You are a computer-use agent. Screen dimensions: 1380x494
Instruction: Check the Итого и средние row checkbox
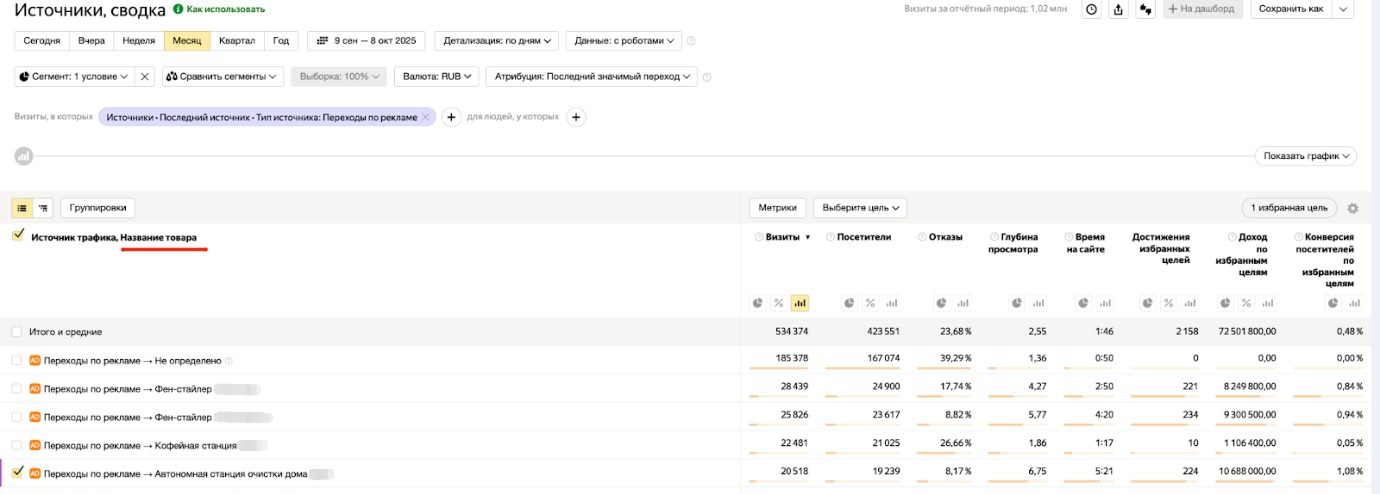click(16, 332)
